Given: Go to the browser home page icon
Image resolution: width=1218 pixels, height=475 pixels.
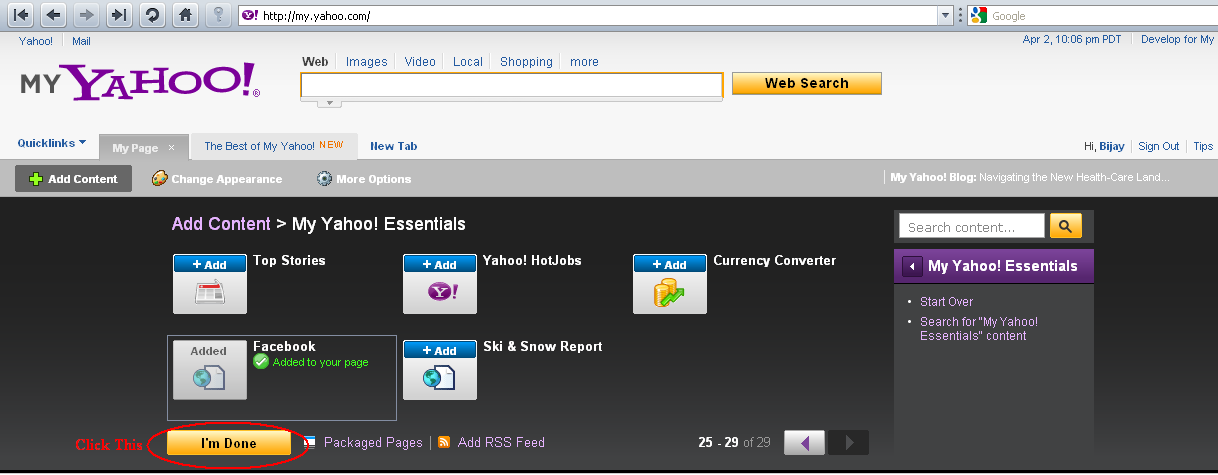Looking at the screenshot, I should tap(184, 15).
